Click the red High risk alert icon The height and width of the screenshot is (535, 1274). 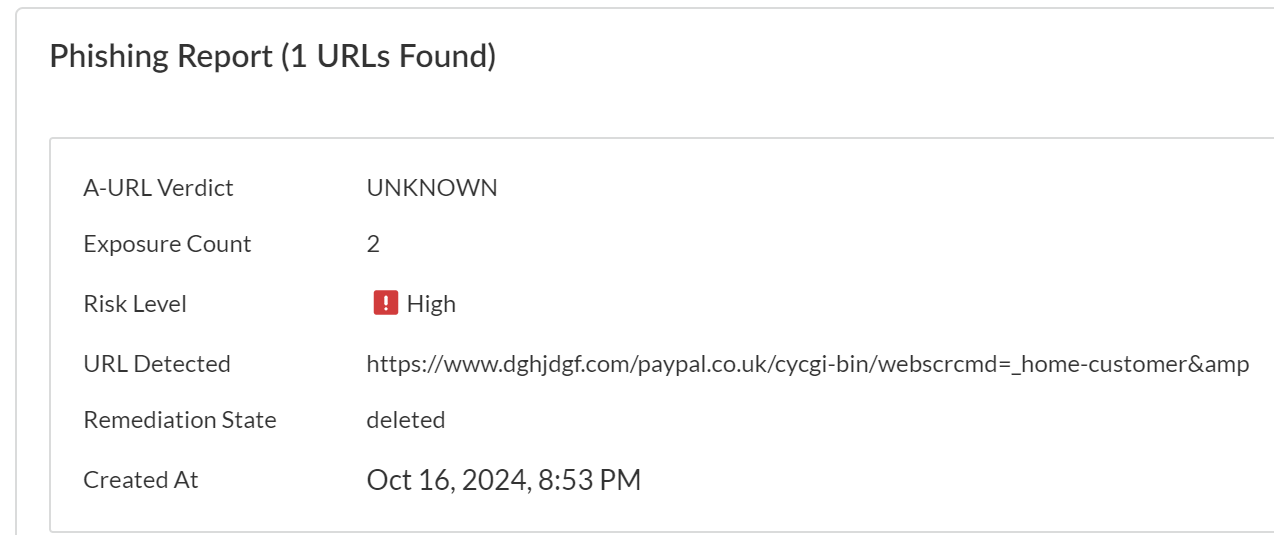[x=385, y=304]
